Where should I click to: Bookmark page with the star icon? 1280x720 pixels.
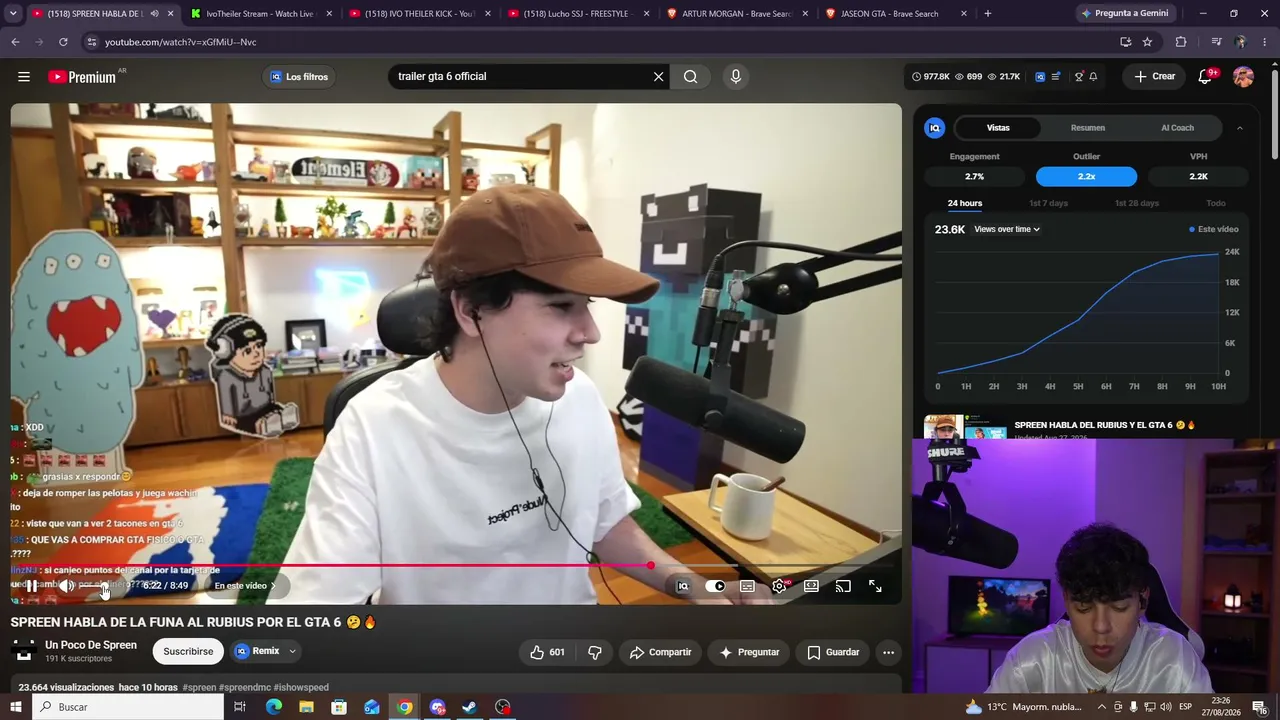[x=1147, y=42]
